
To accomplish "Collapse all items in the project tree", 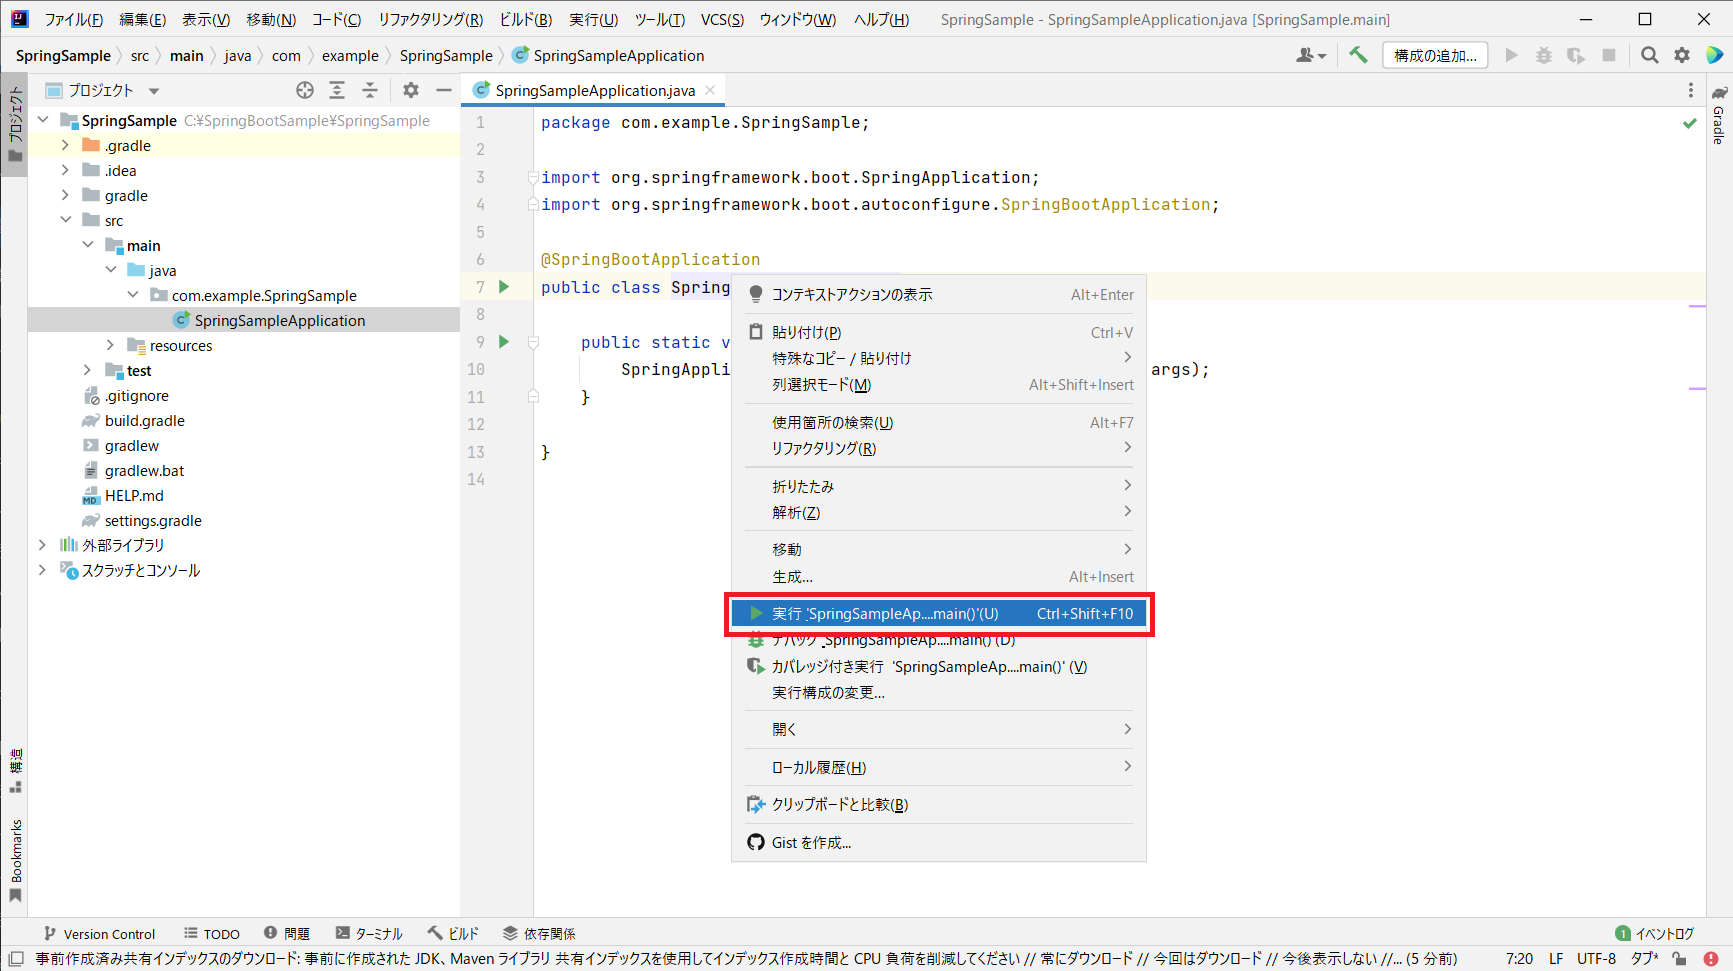I will (370, 90).
